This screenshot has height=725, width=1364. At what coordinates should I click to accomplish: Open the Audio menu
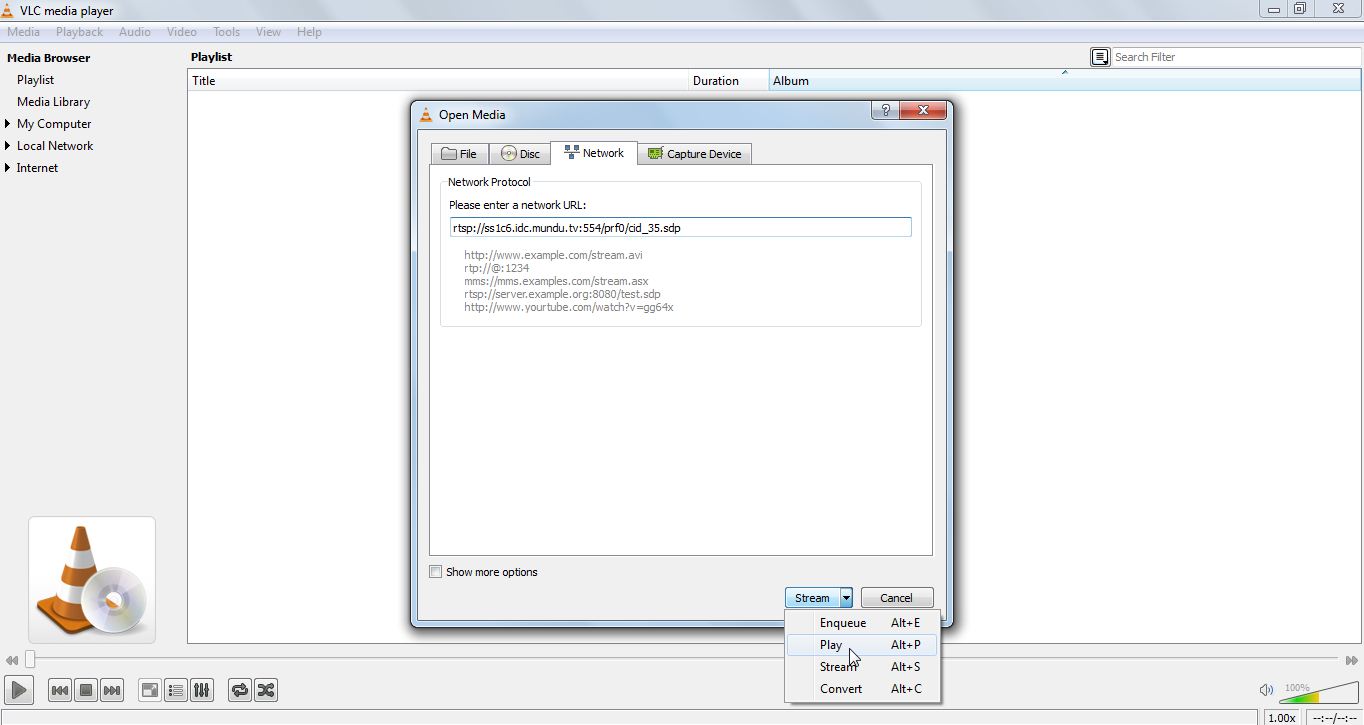pyautogui.click(x=135, y=32)
